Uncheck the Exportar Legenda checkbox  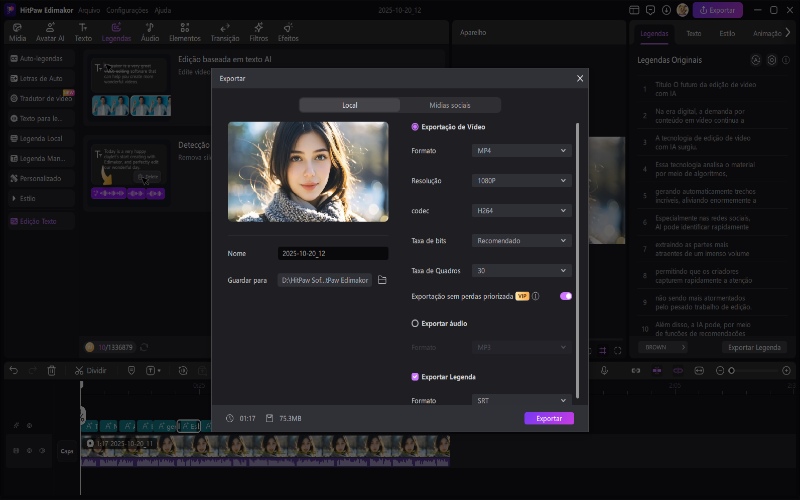[x=416, y=377]
